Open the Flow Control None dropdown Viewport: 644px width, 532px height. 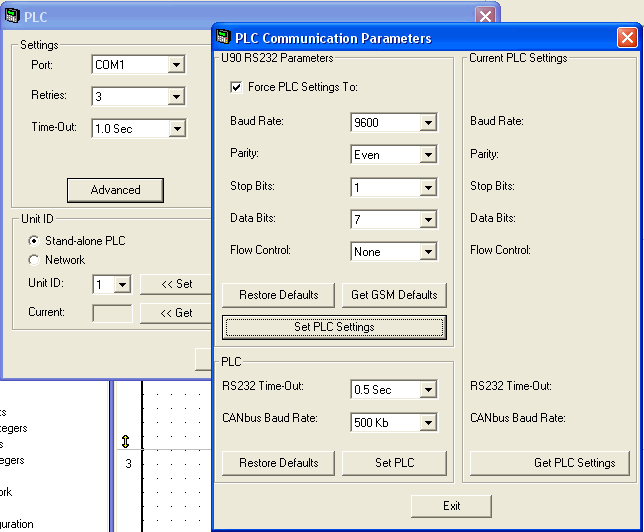[x=428, y=251]
